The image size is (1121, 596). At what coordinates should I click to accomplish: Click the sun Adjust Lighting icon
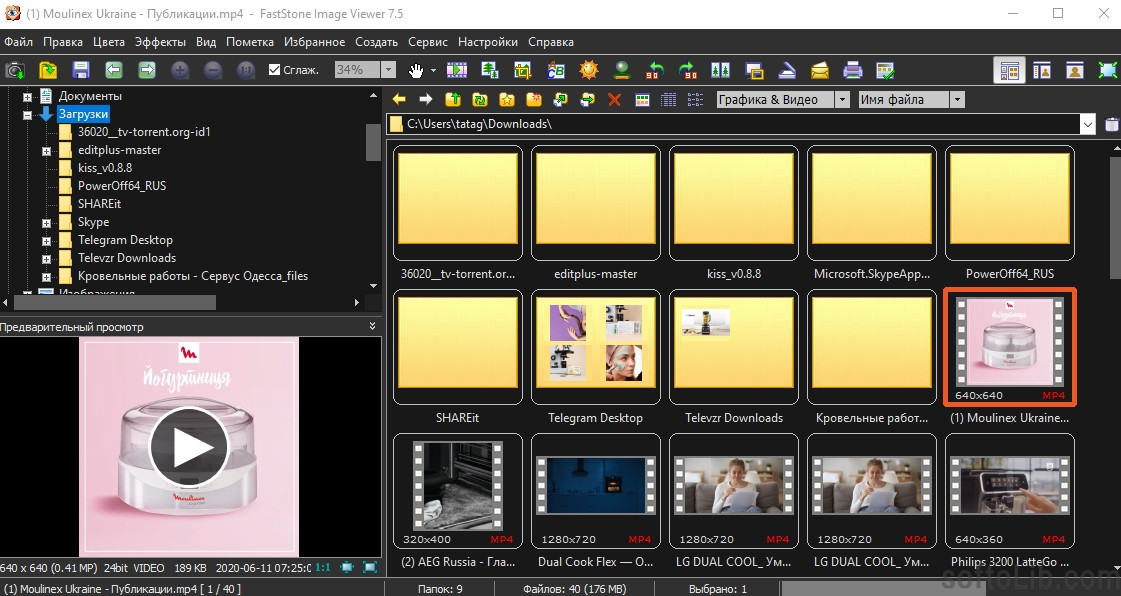pos(588,70)
